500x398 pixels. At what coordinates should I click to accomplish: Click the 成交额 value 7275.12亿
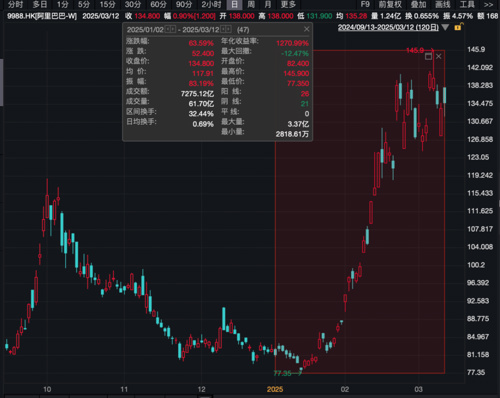(197, 94)
